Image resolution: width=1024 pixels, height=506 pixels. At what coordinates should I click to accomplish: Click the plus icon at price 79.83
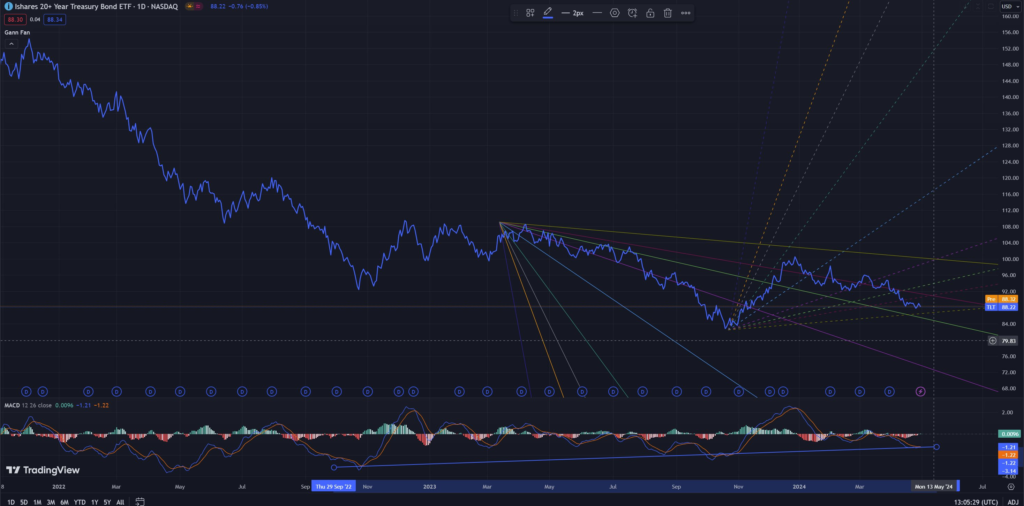993,340
